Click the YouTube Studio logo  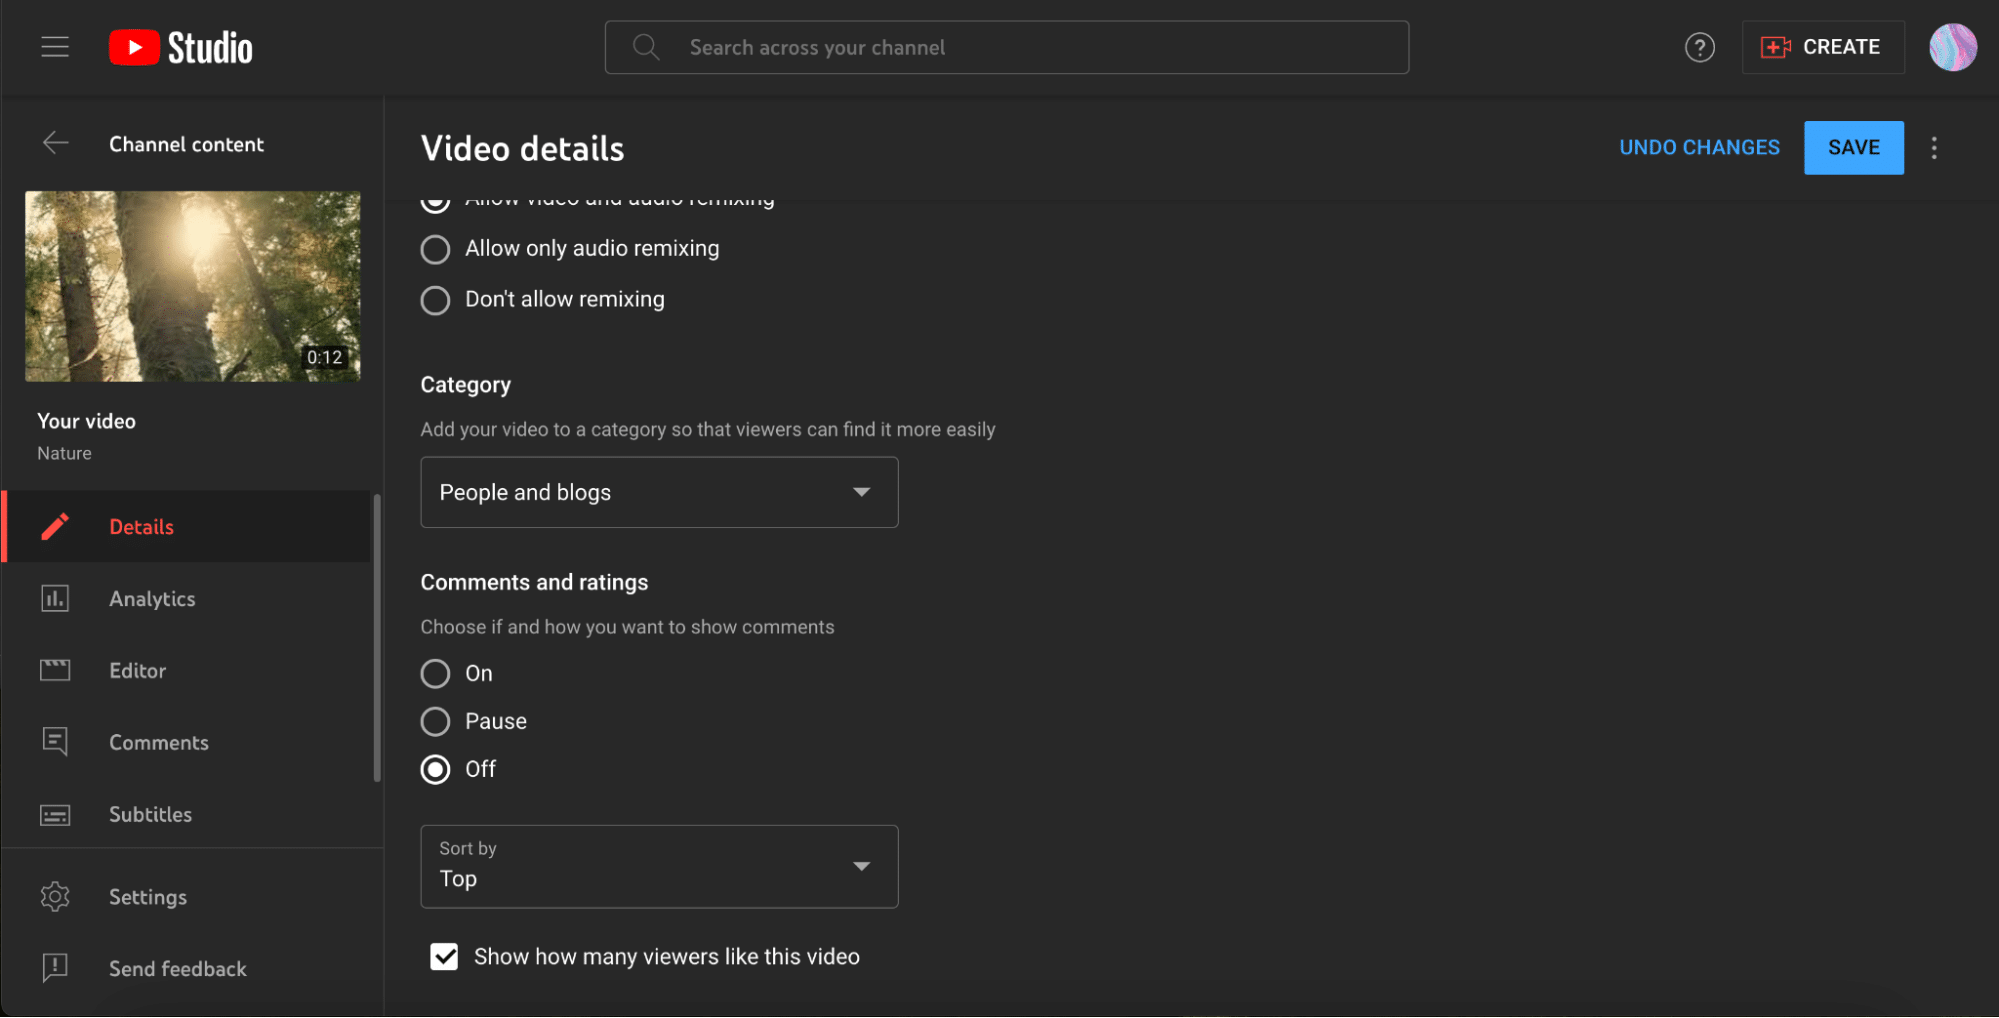point(180,47)
